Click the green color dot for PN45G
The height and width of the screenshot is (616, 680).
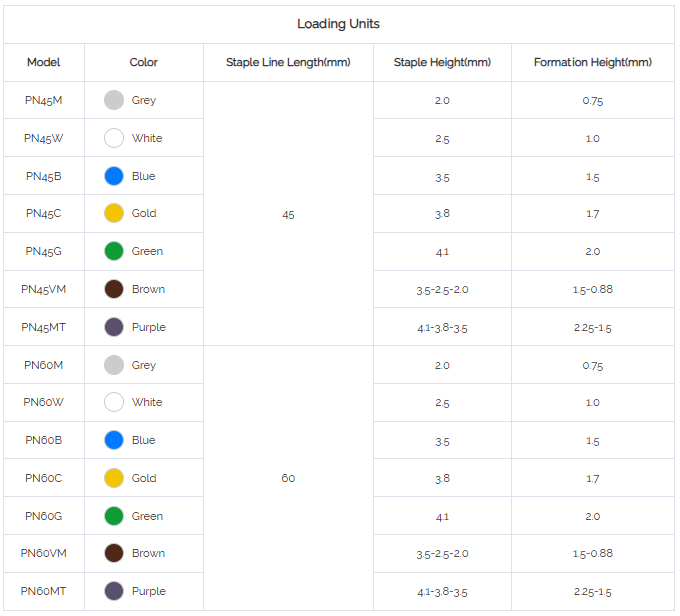[x=114, y=251]
